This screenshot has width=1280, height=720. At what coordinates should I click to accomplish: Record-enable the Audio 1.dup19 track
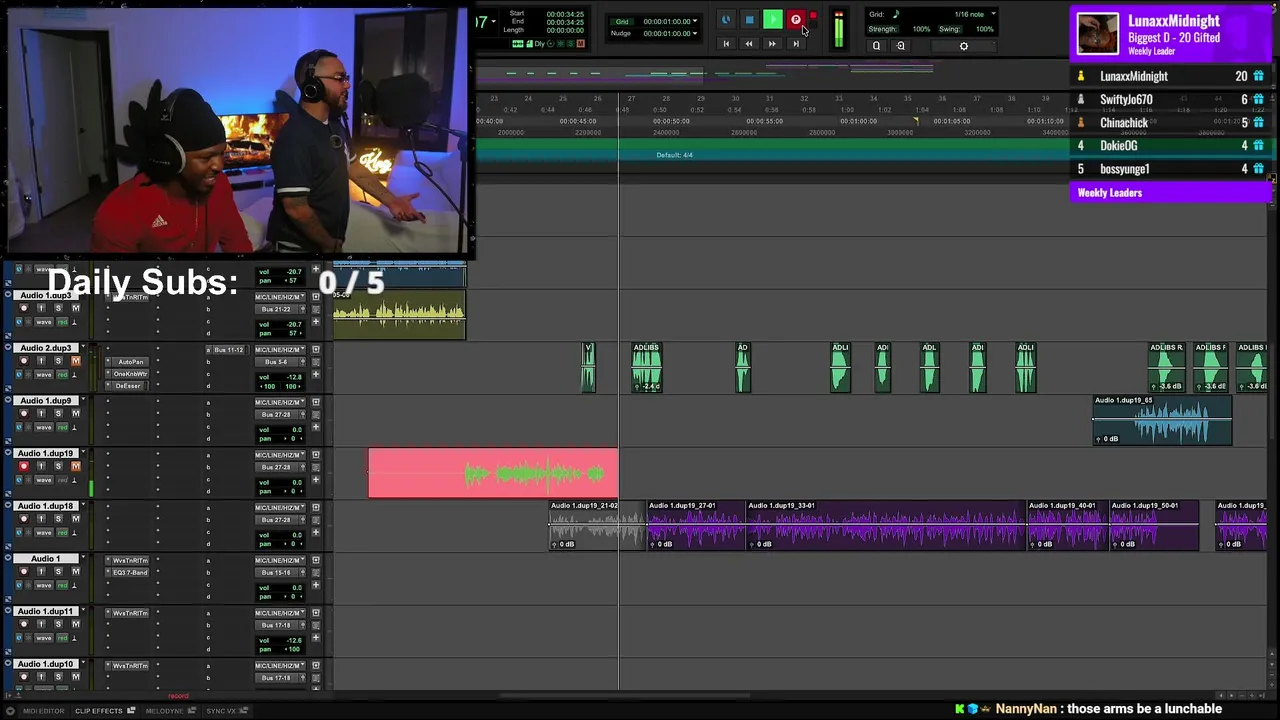(x=24, y=467)
